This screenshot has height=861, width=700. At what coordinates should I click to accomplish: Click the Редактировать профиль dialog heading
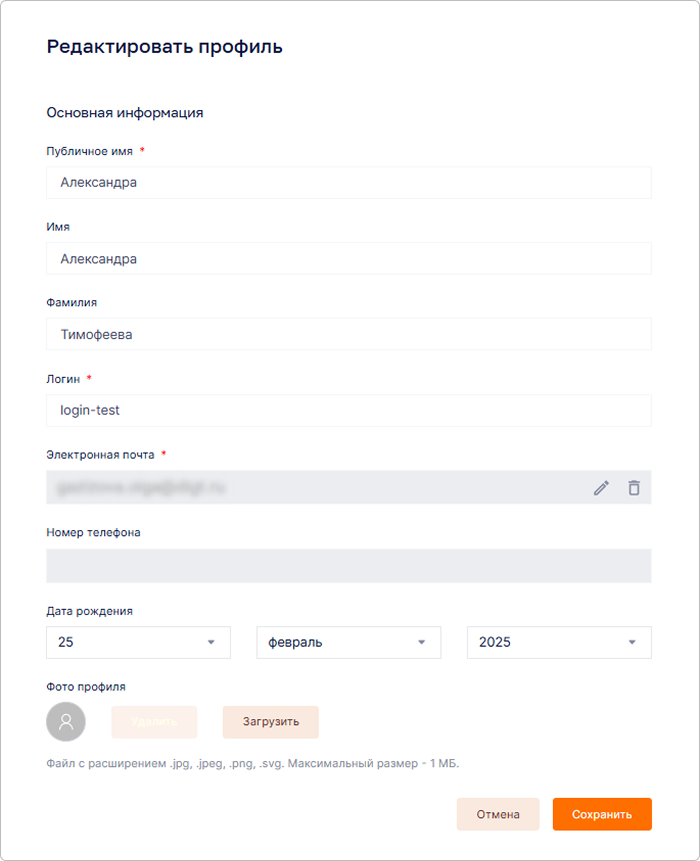click(x=164, y=47)
